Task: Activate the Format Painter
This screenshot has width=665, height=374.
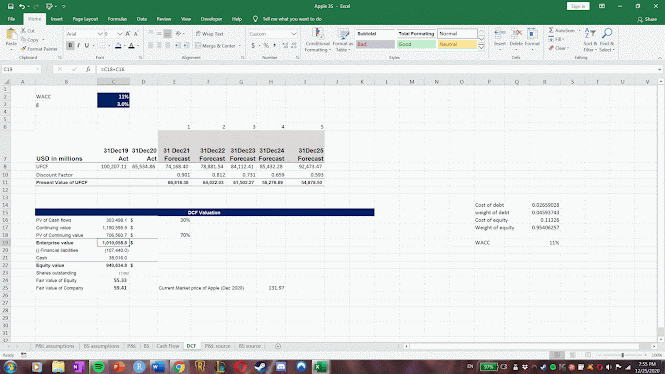Action: pos(39,49)
